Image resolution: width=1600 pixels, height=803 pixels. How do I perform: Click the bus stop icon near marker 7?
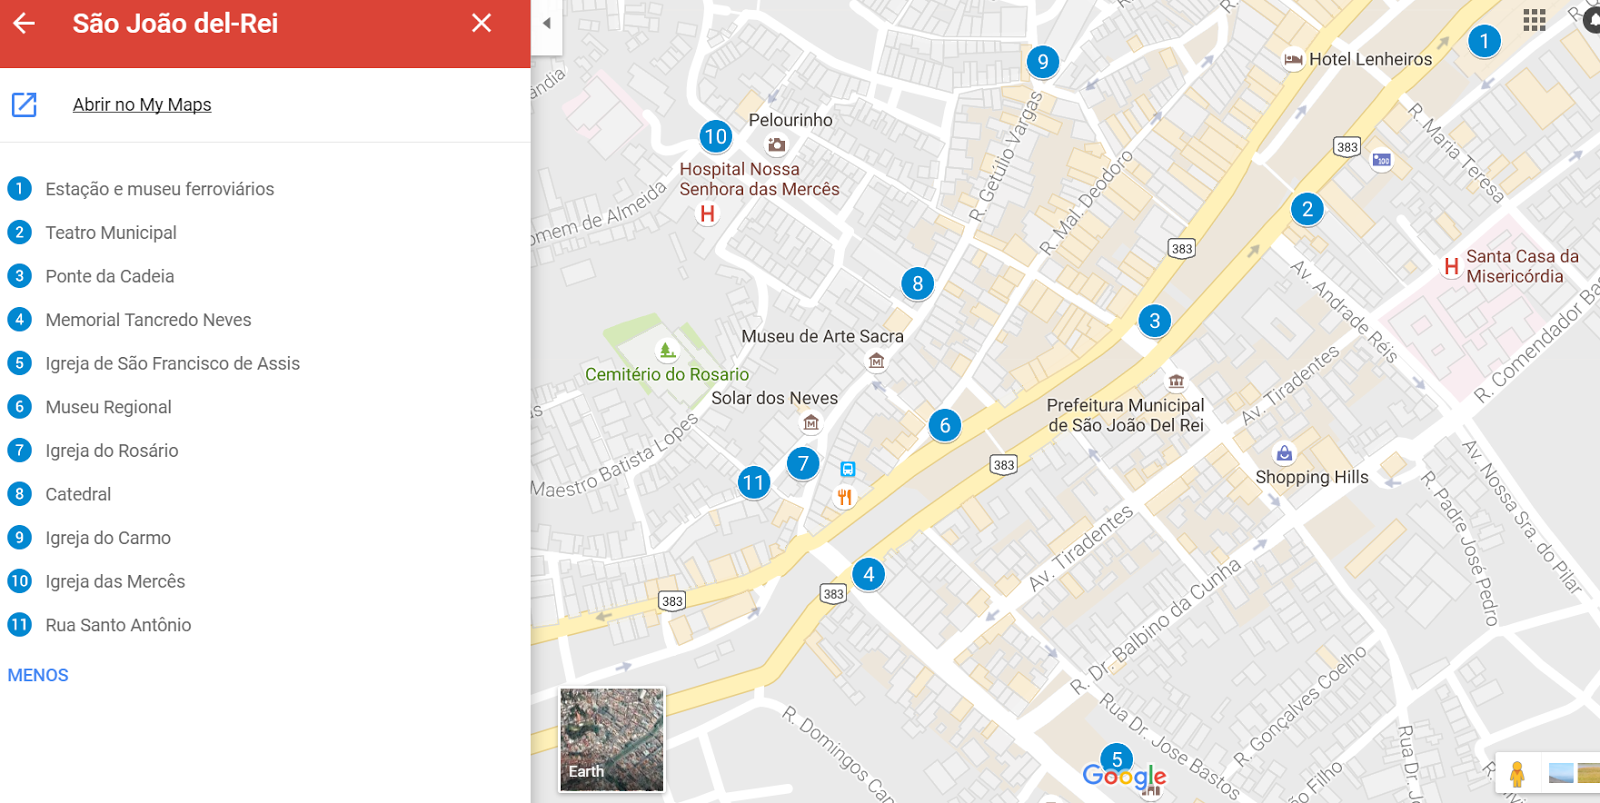pyautogui.click(x=848, y=470)
